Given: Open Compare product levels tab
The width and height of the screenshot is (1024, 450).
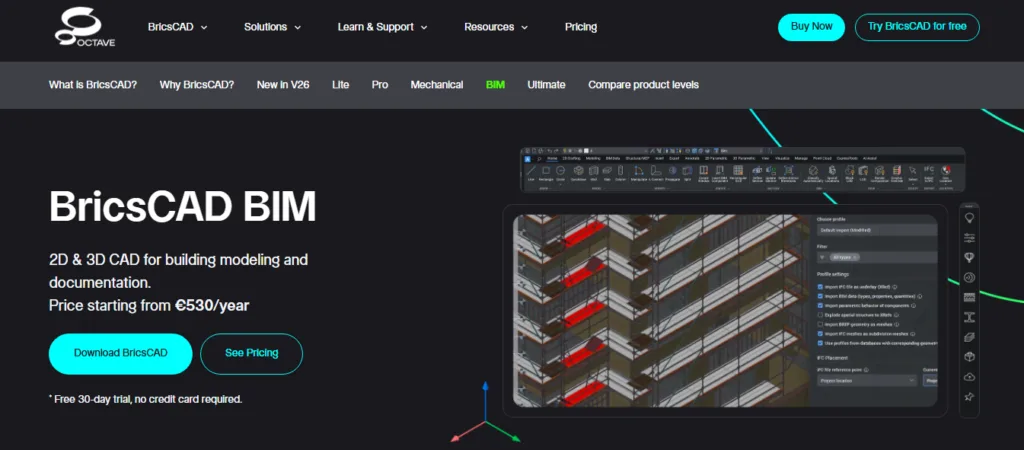Looking at the screenshot, I should click(643, 85).
